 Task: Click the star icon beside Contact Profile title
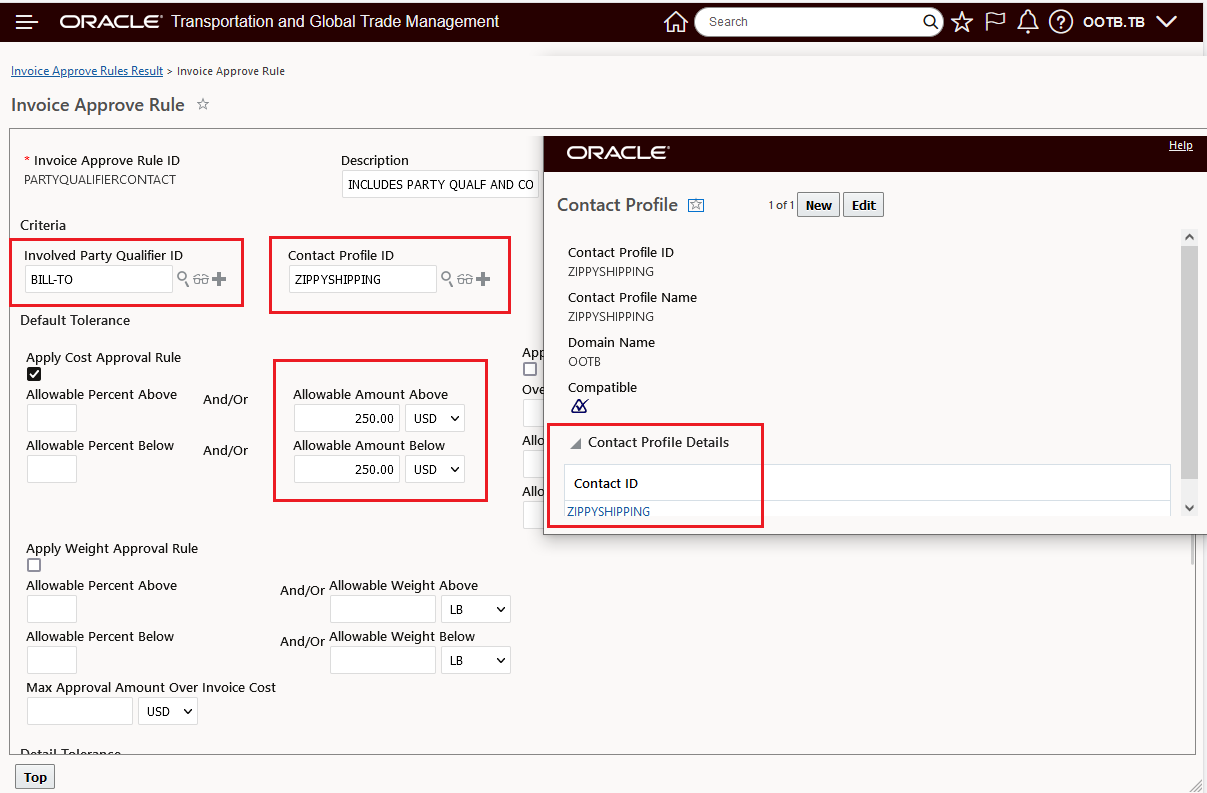click(696, 205)
